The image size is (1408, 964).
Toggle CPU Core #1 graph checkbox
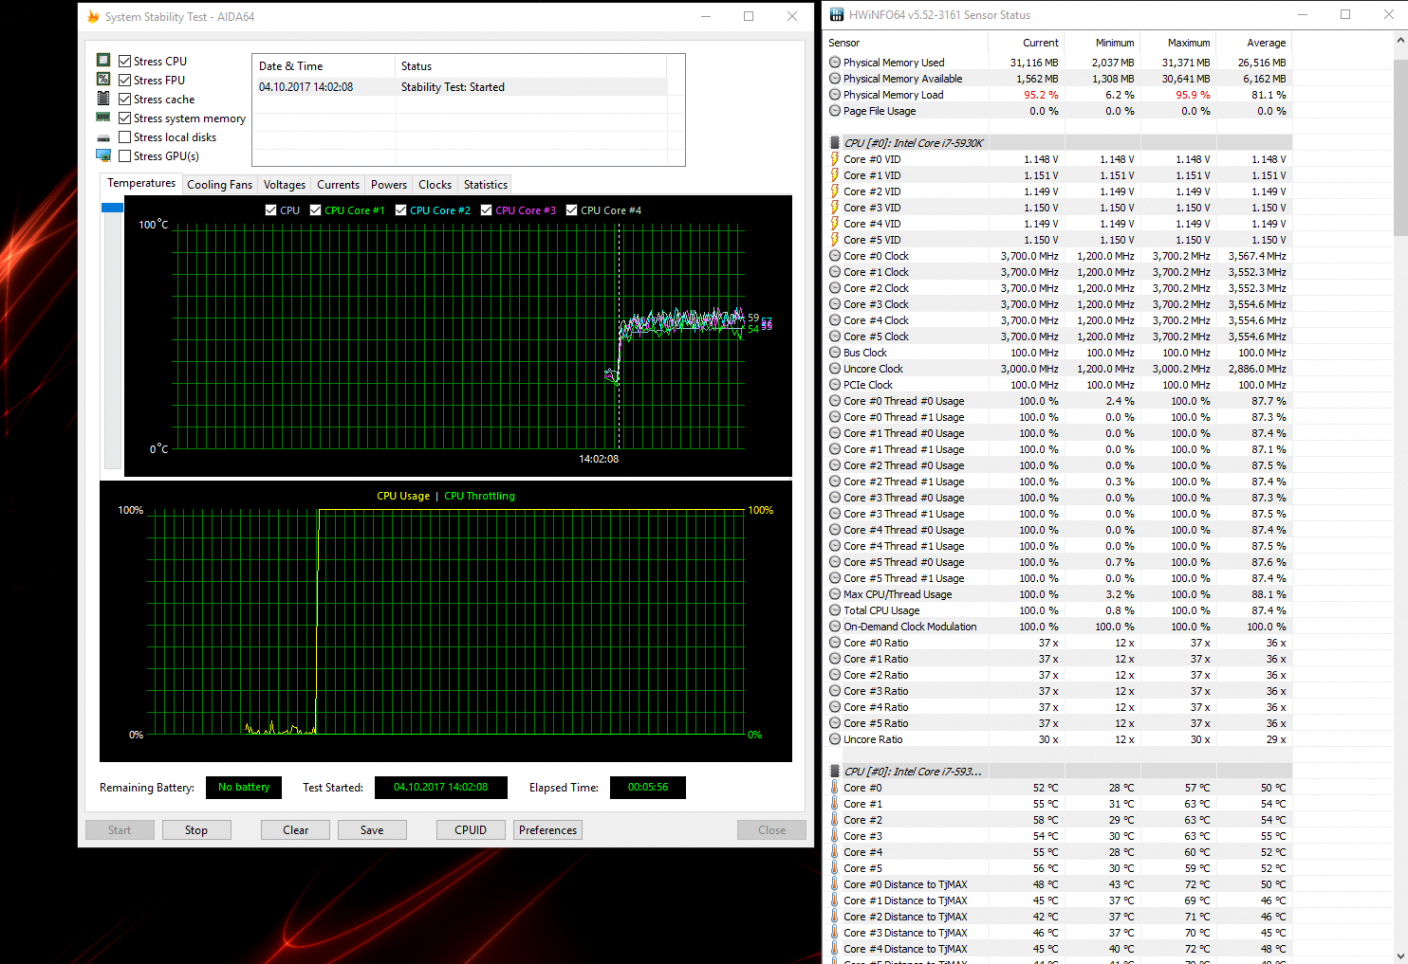point(316,210)
